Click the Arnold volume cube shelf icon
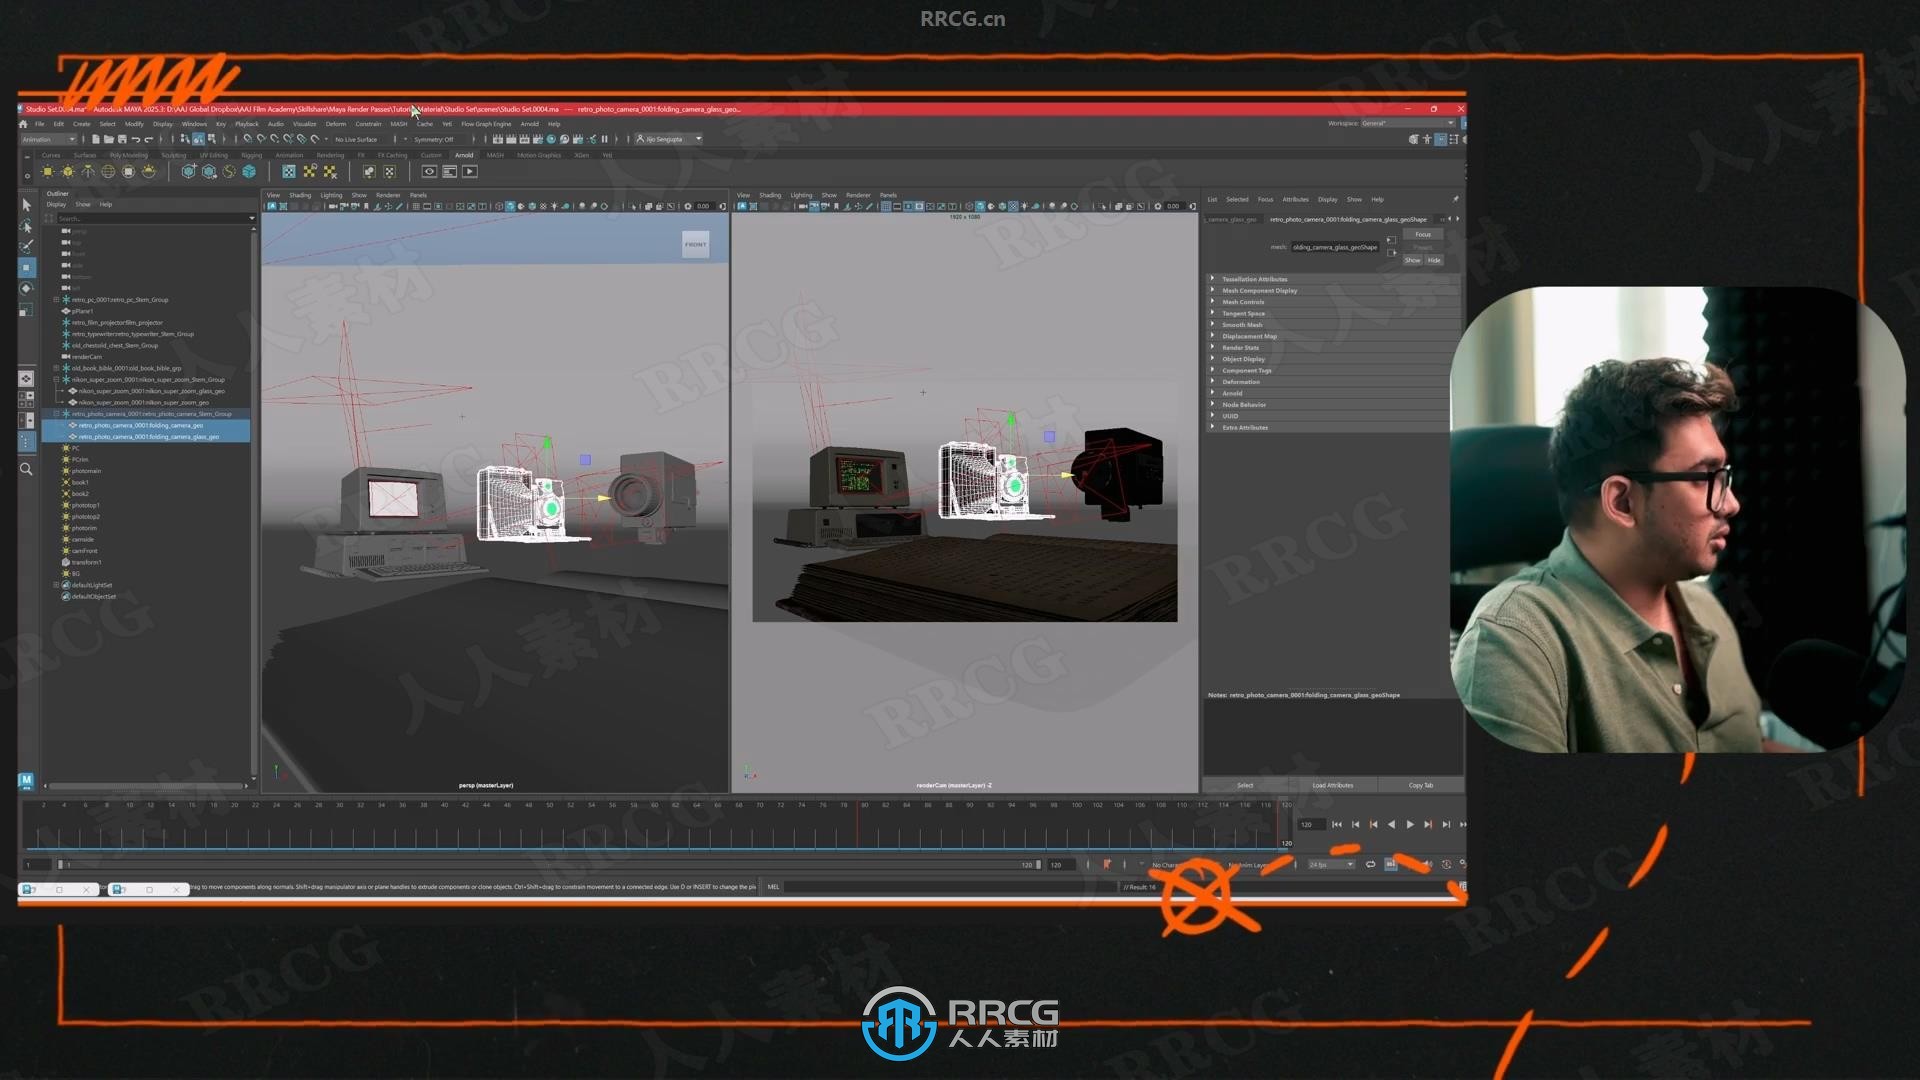 pos(249,171)
